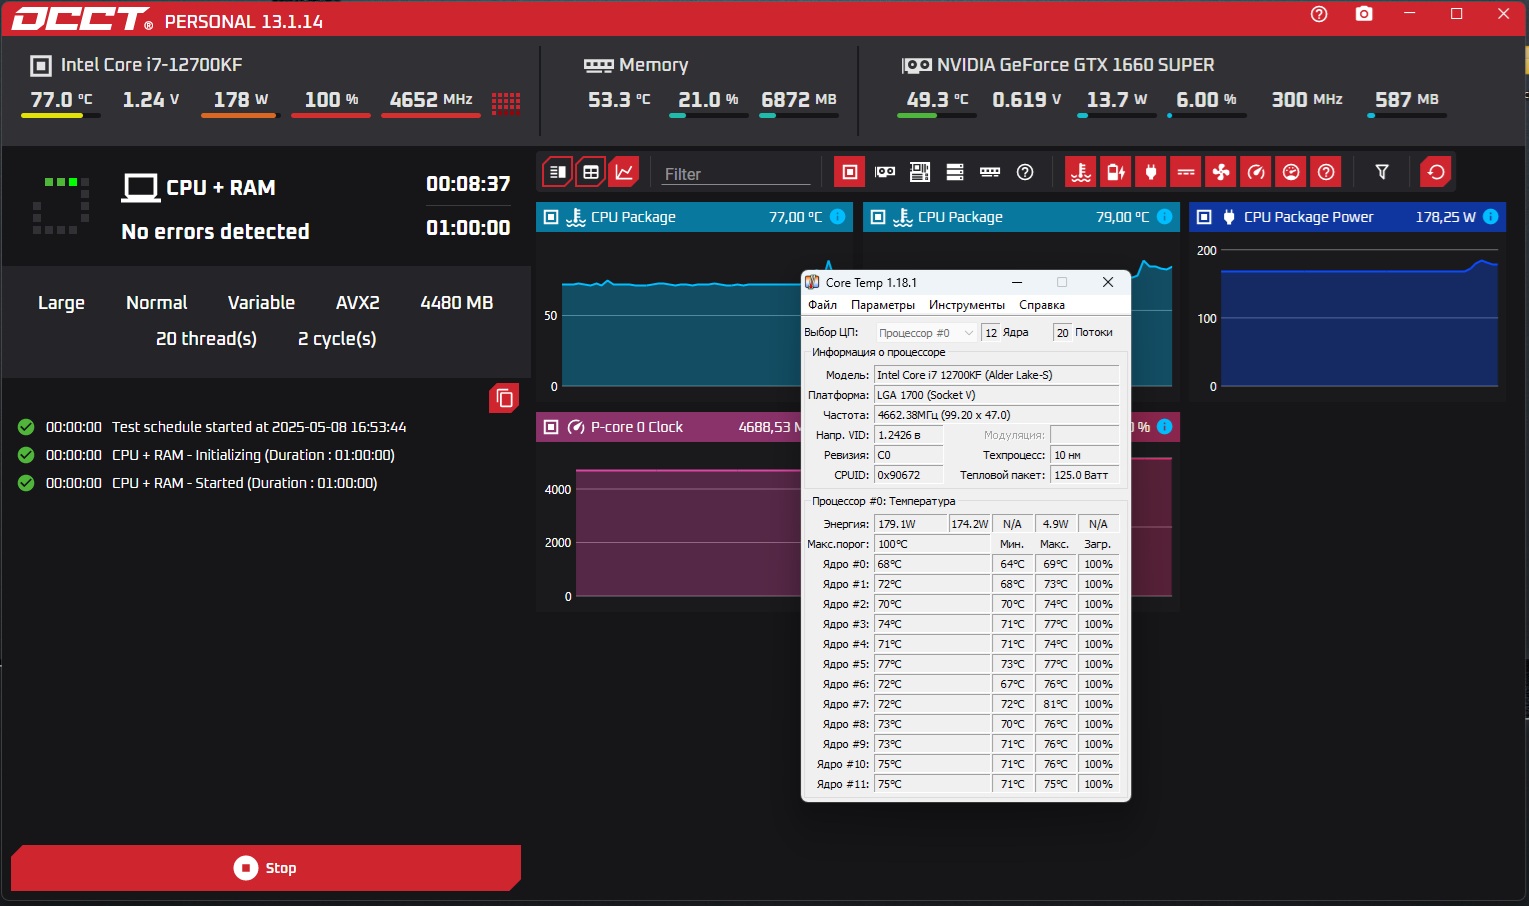This screenshot has width=1529, height=906.
Task: Select the 'CPU + RAM - Initializing' log entry
Action: (253, 455)
